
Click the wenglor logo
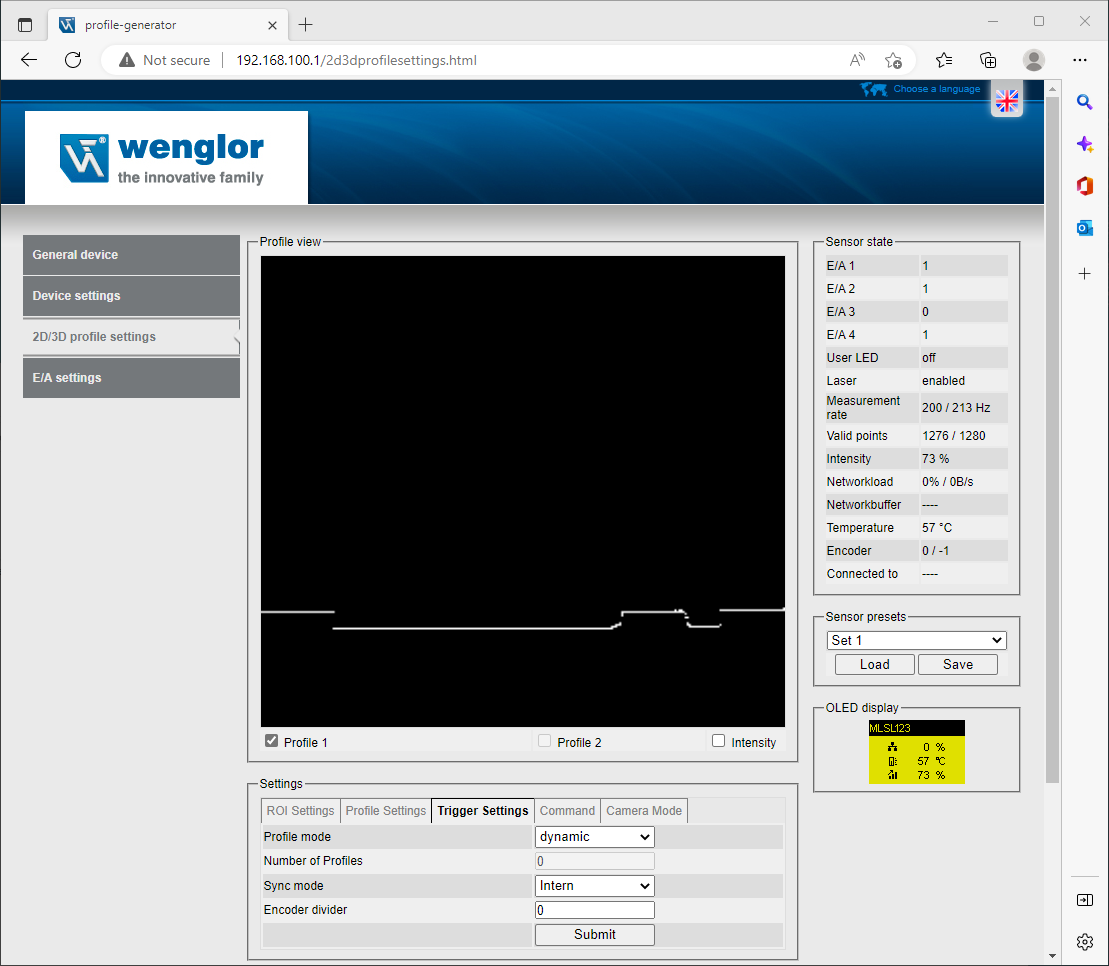coord(166,158)
